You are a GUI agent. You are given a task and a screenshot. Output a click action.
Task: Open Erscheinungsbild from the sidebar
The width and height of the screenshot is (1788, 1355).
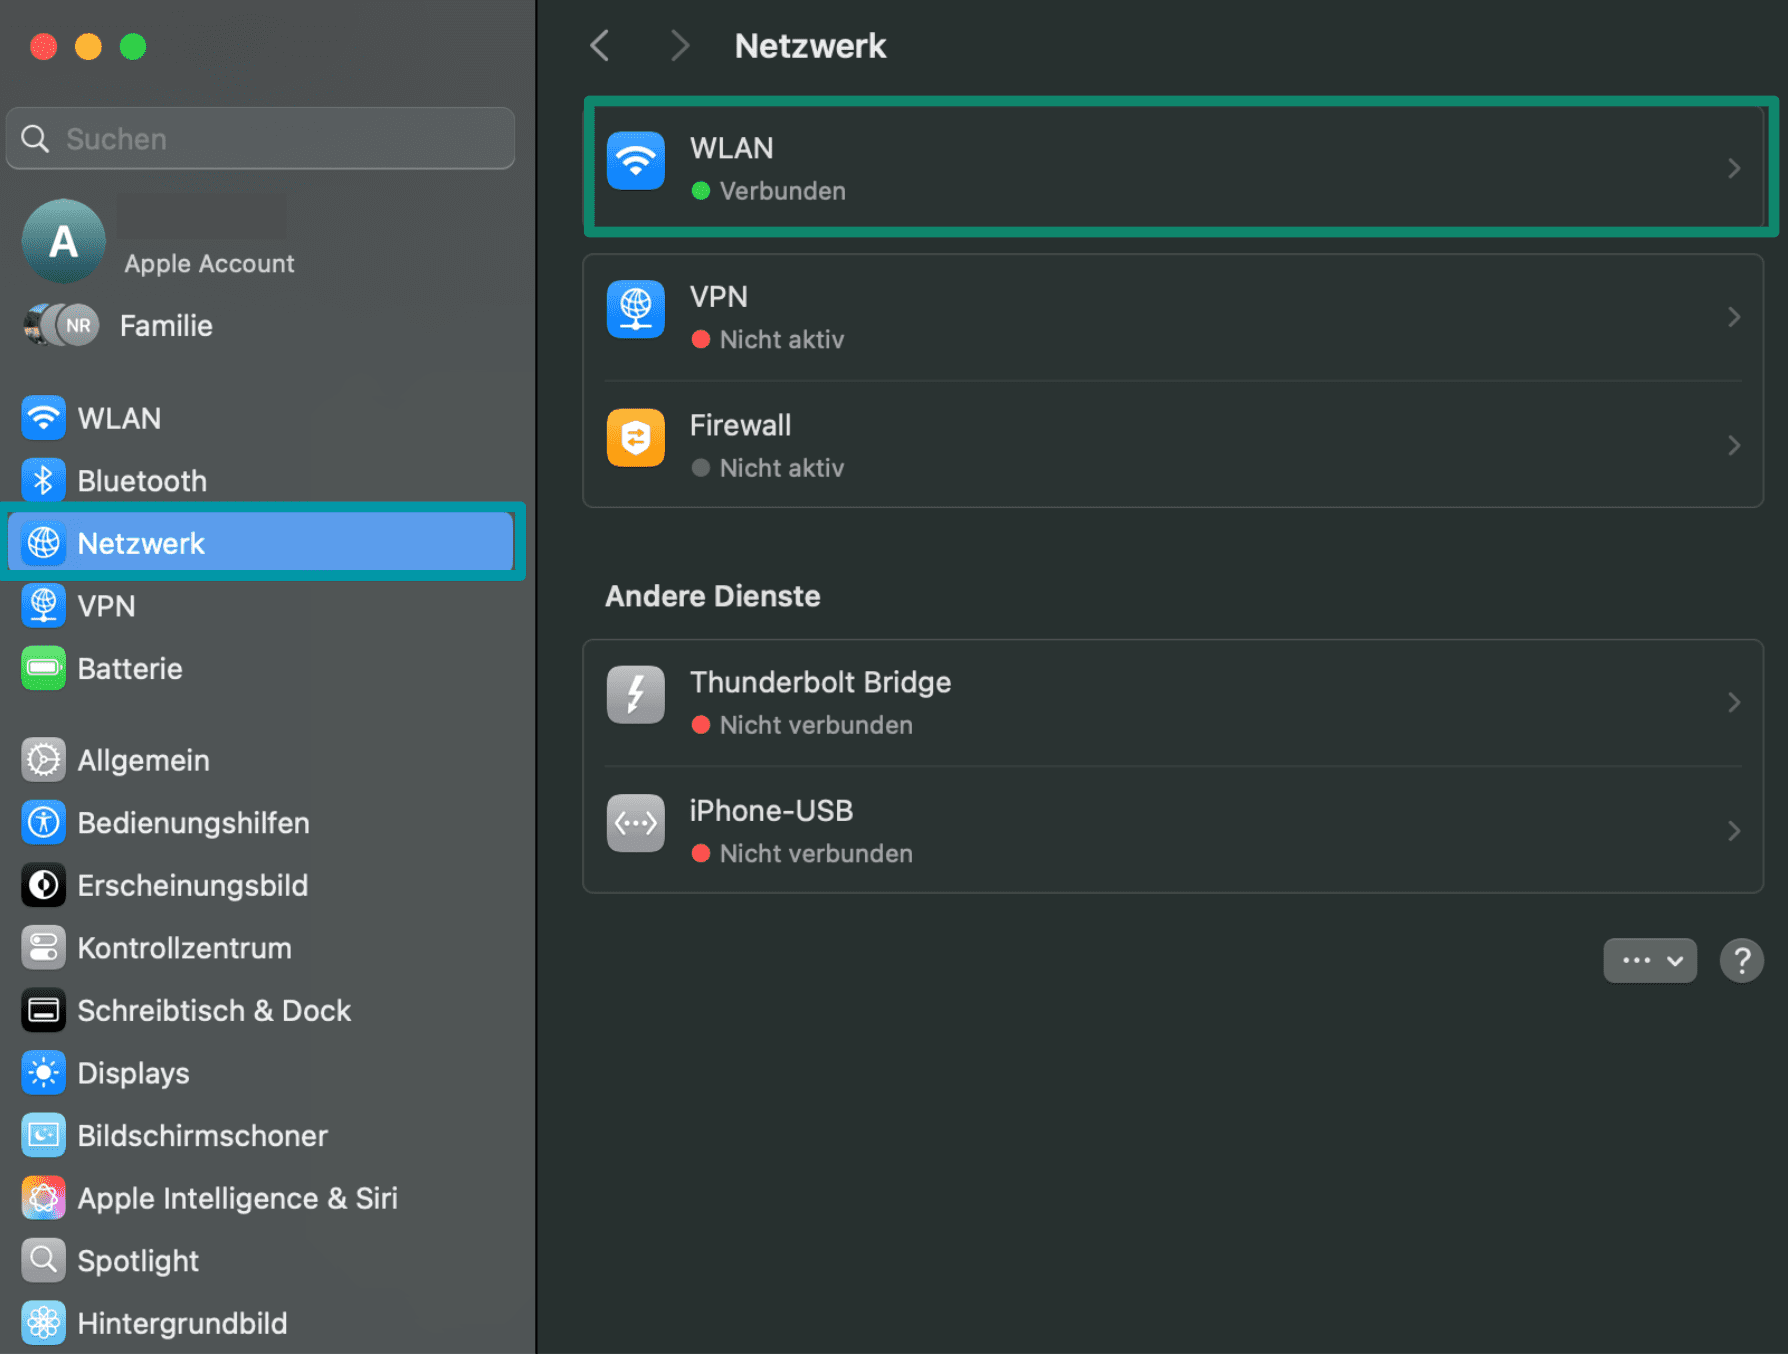pyautogui.click(x=43, y=884)
